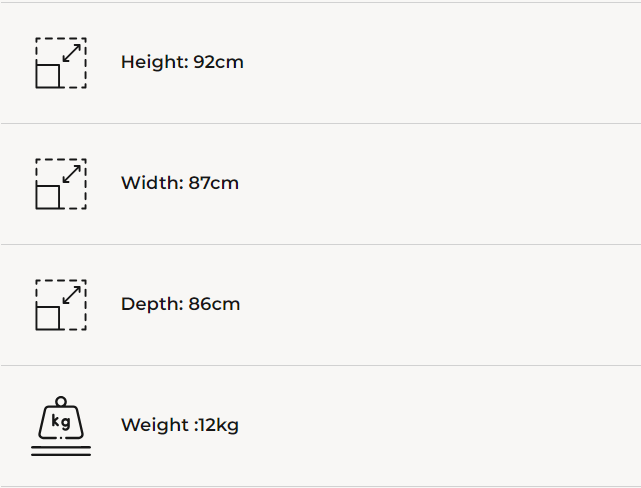
Task: Click the 86cm value
Action: [x=214, y=304]
